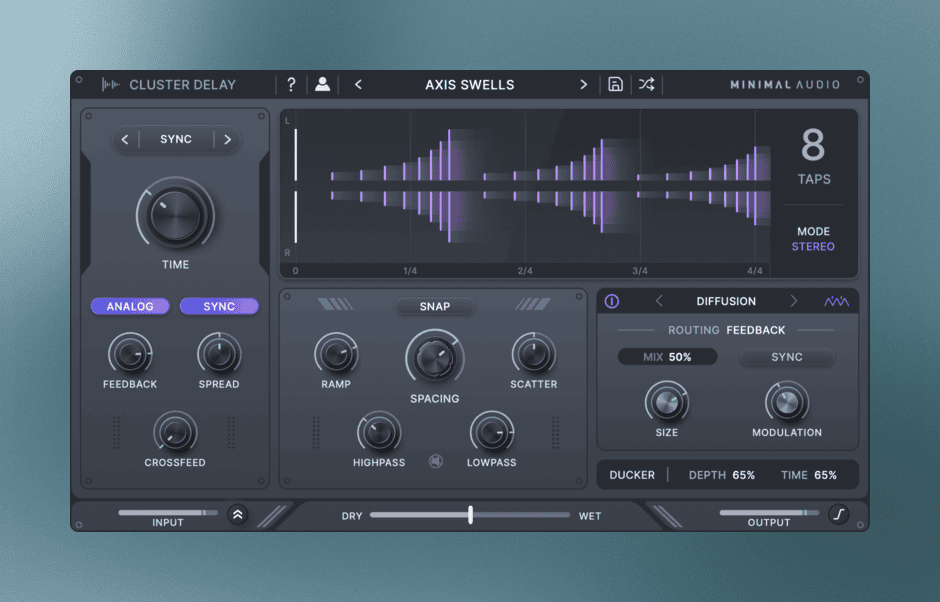Open the user account profile icon
Image resolution: width=940 pixels, height=602 pixels.
coord(322,85)
